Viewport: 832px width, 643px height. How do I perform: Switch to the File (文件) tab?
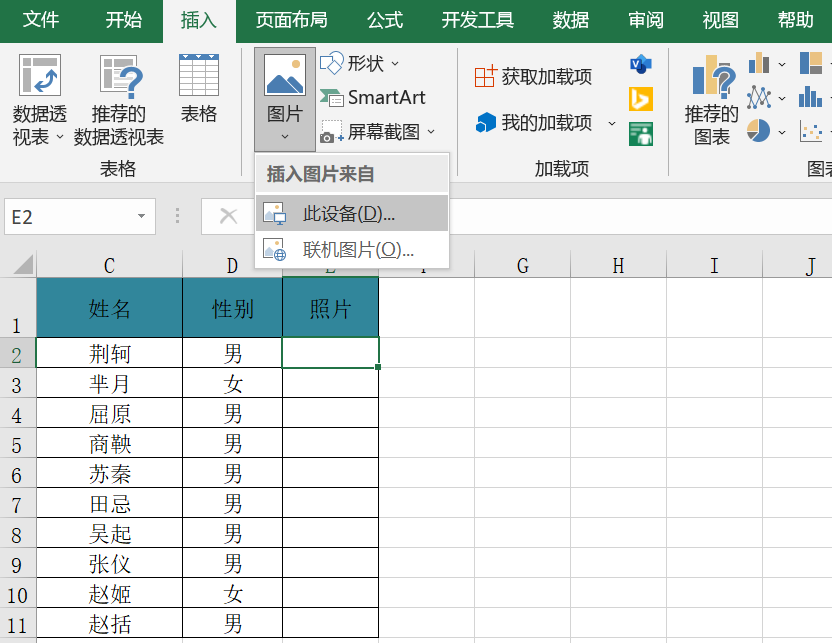pyautogui.click(x=41, y=20)
